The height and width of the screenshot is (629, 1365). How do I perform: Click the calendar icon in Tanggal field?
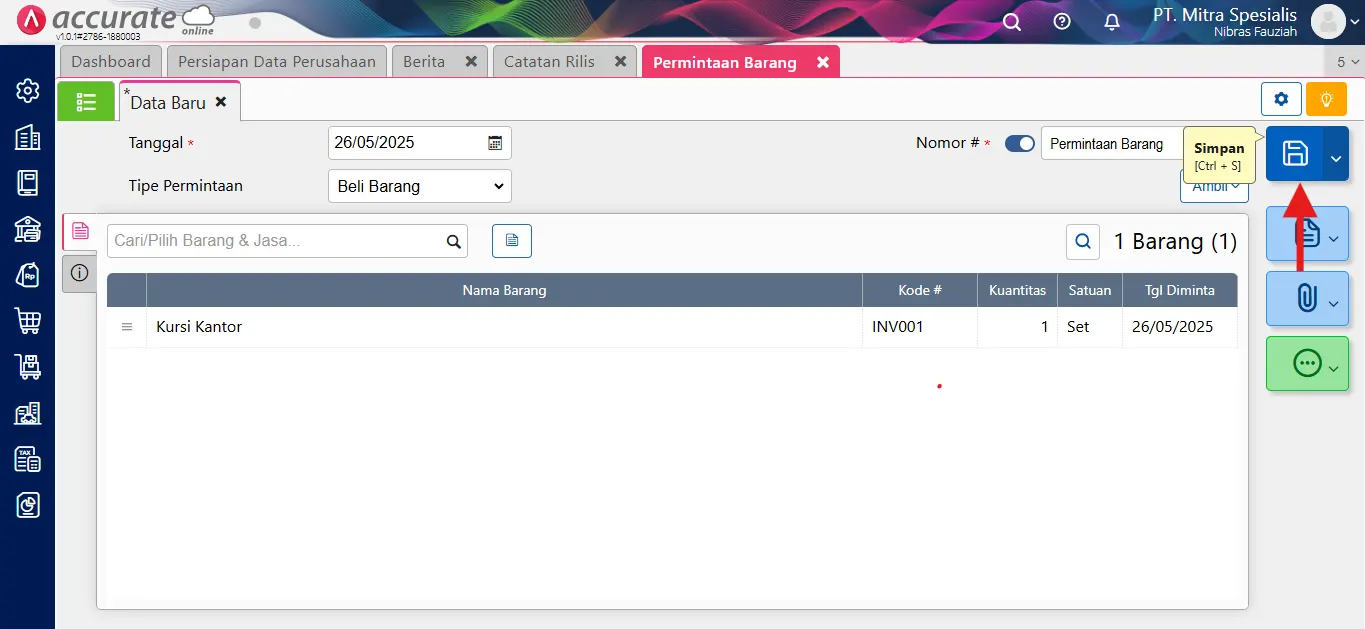pyautogui.click(x=495, y=143)
